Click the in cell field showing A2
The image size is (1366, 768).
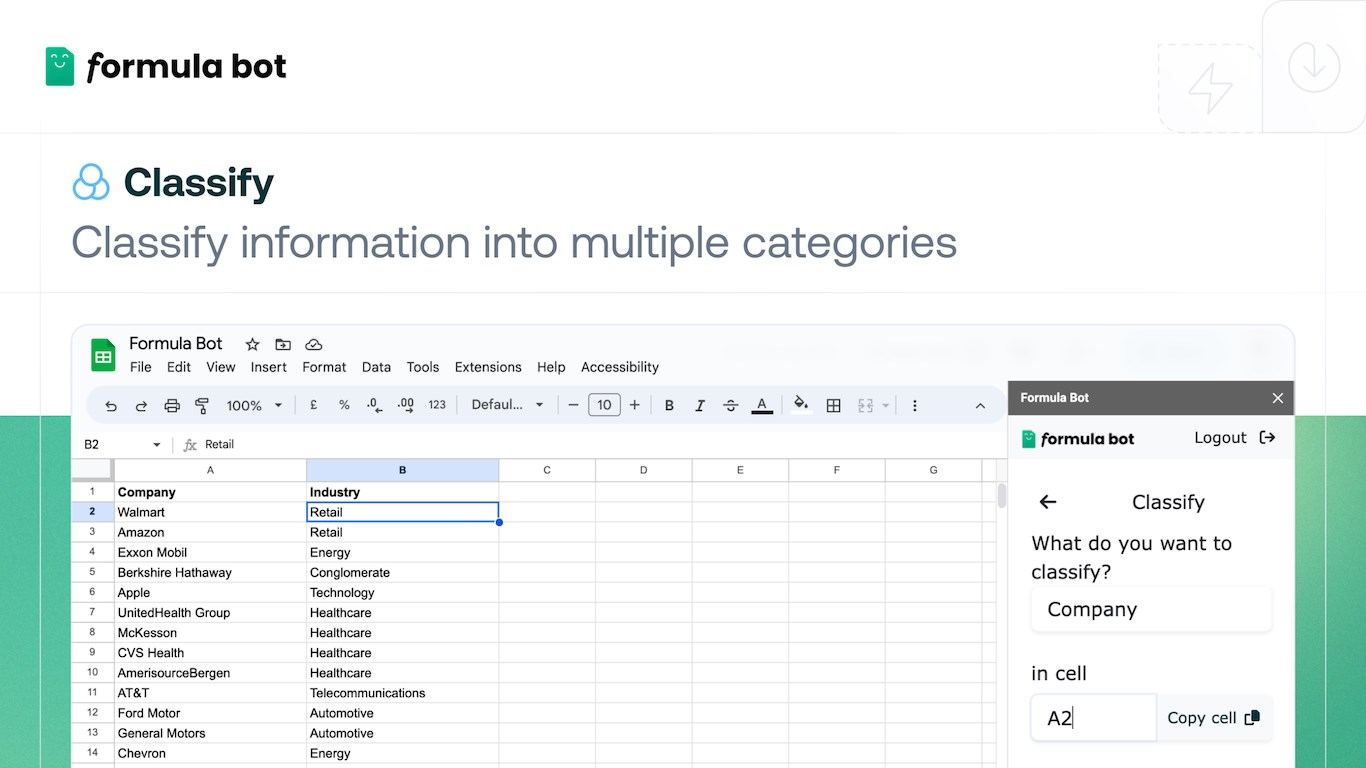point(1094,718)
